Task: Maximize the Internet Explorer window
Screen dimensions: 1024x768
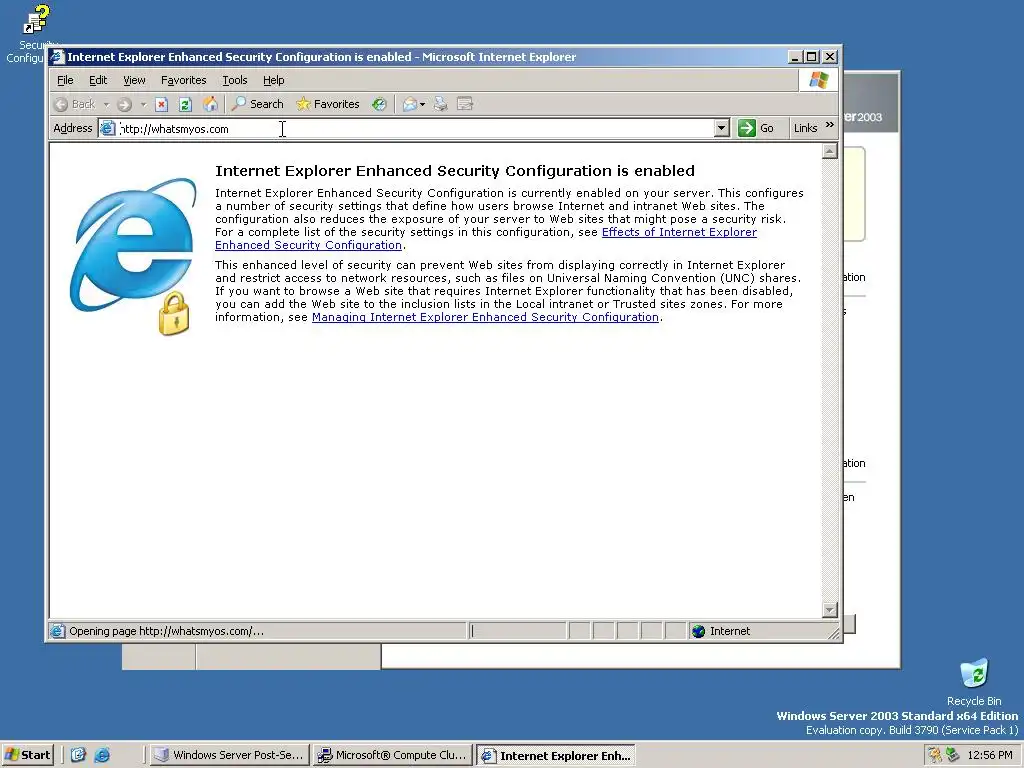Action: pos(811,57)
